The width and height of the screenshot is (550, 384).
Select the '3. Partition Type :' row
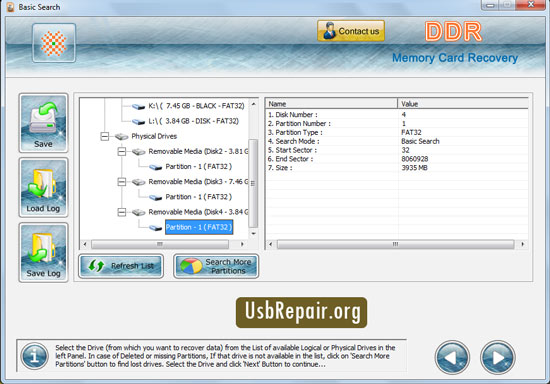(397, 132)
